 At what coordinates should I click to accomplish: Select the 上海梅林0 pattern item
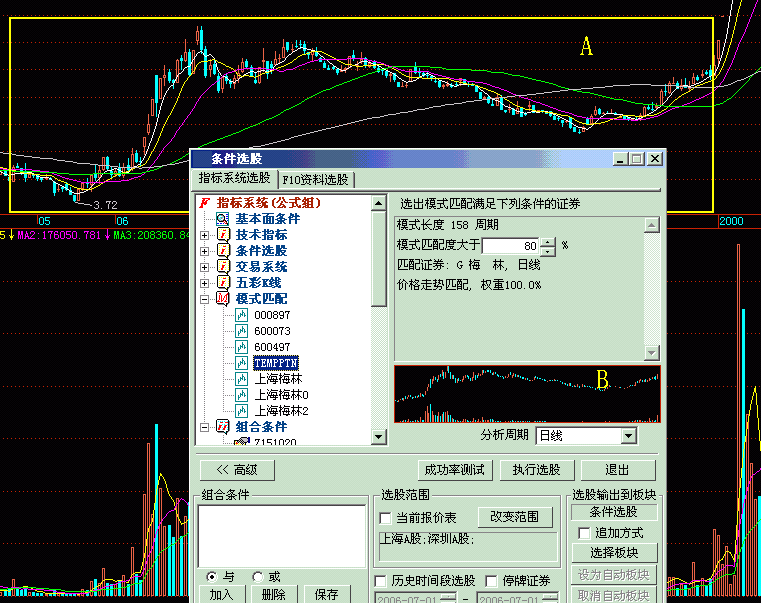pyautogui.click(x=281, y=395)
